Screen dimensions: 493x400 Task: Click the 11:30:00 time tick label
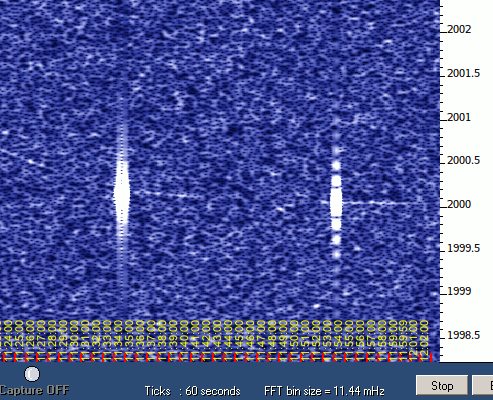pos(74,341)
